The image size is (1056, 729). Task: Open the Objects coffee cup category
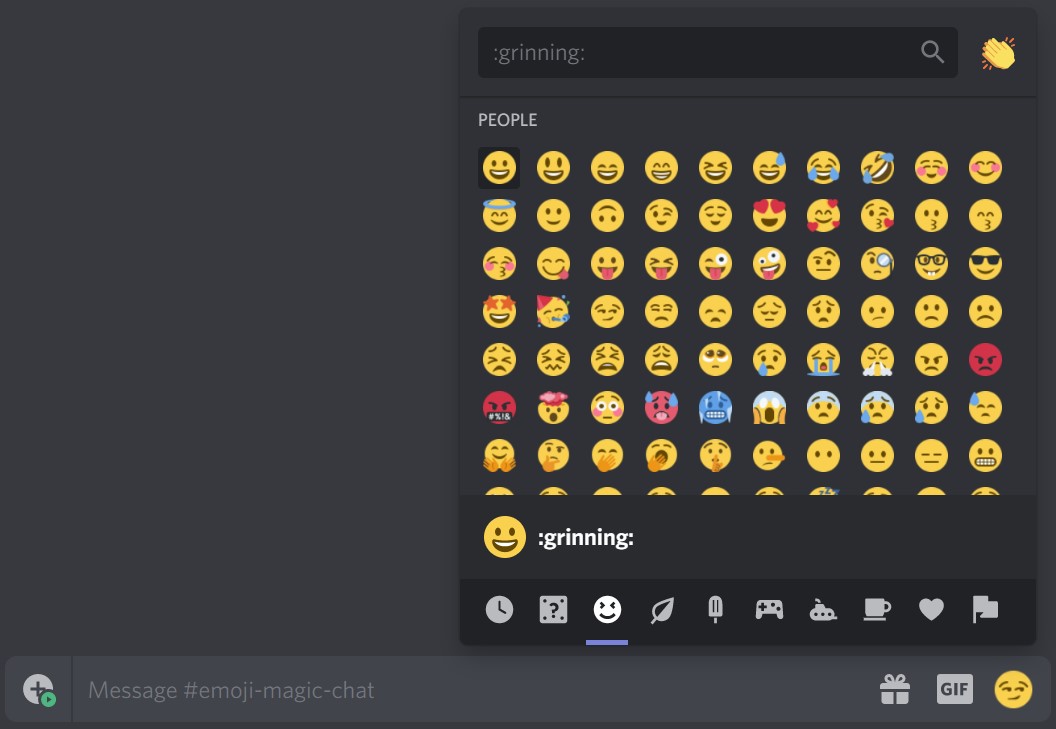(877, 610)
